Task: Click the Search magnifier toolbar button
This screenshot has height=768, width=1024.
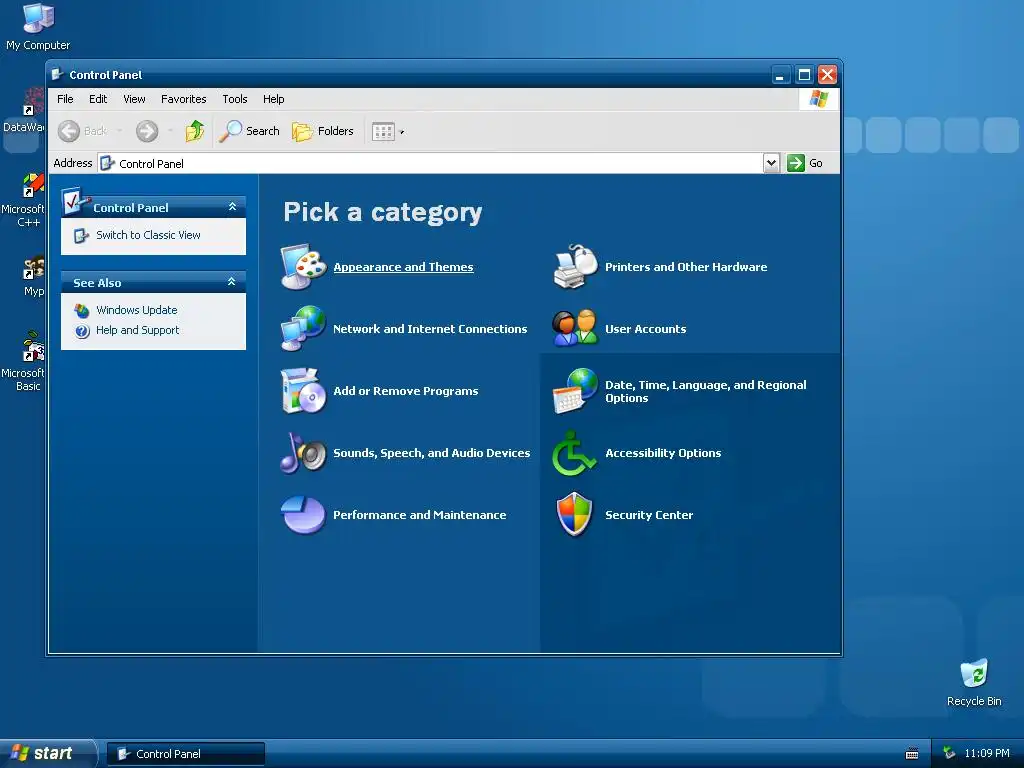Action: (249, 131)
